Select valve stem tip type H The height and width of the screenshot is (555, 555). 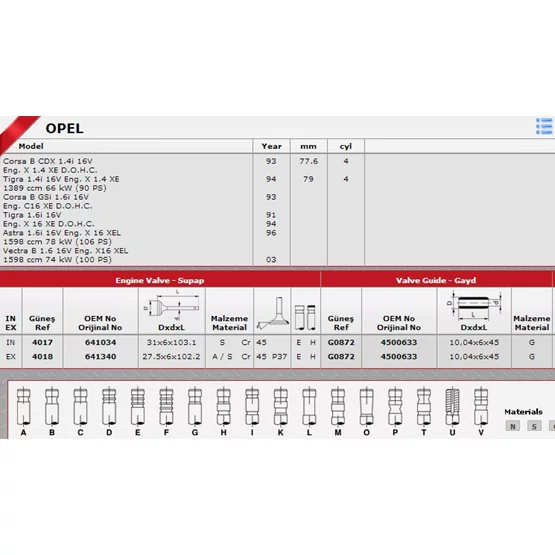224,411
